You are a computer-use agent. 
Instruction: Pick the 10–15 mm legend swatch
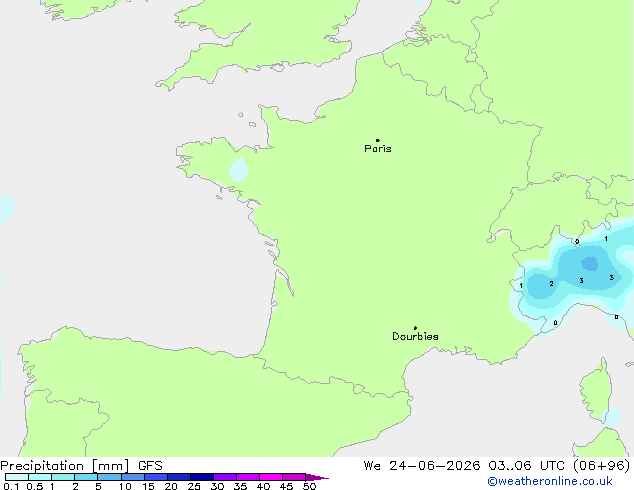(133, 477)
